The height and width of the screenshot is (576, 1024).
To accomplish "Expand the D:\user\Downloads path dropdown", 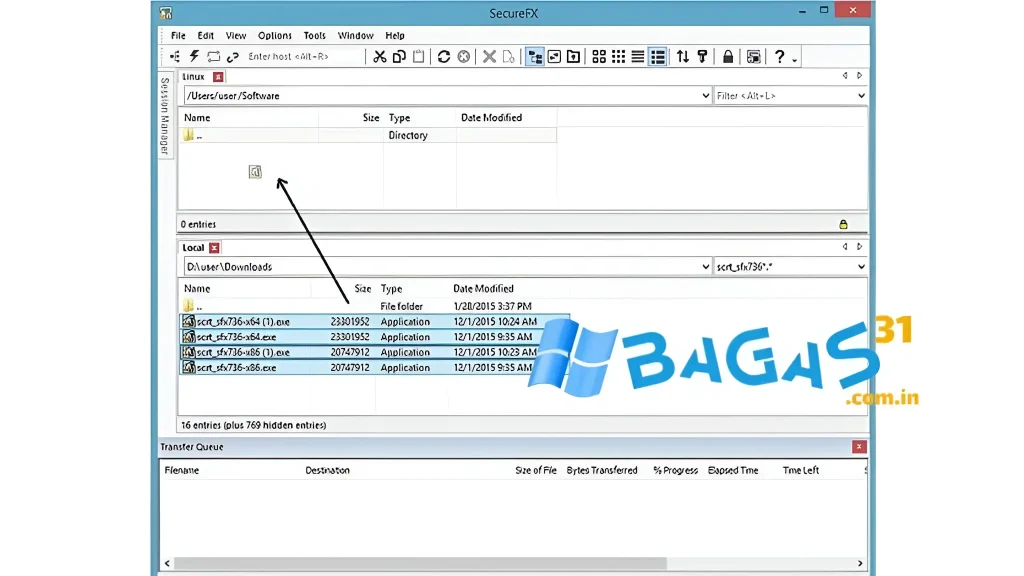I will (705, 266).
